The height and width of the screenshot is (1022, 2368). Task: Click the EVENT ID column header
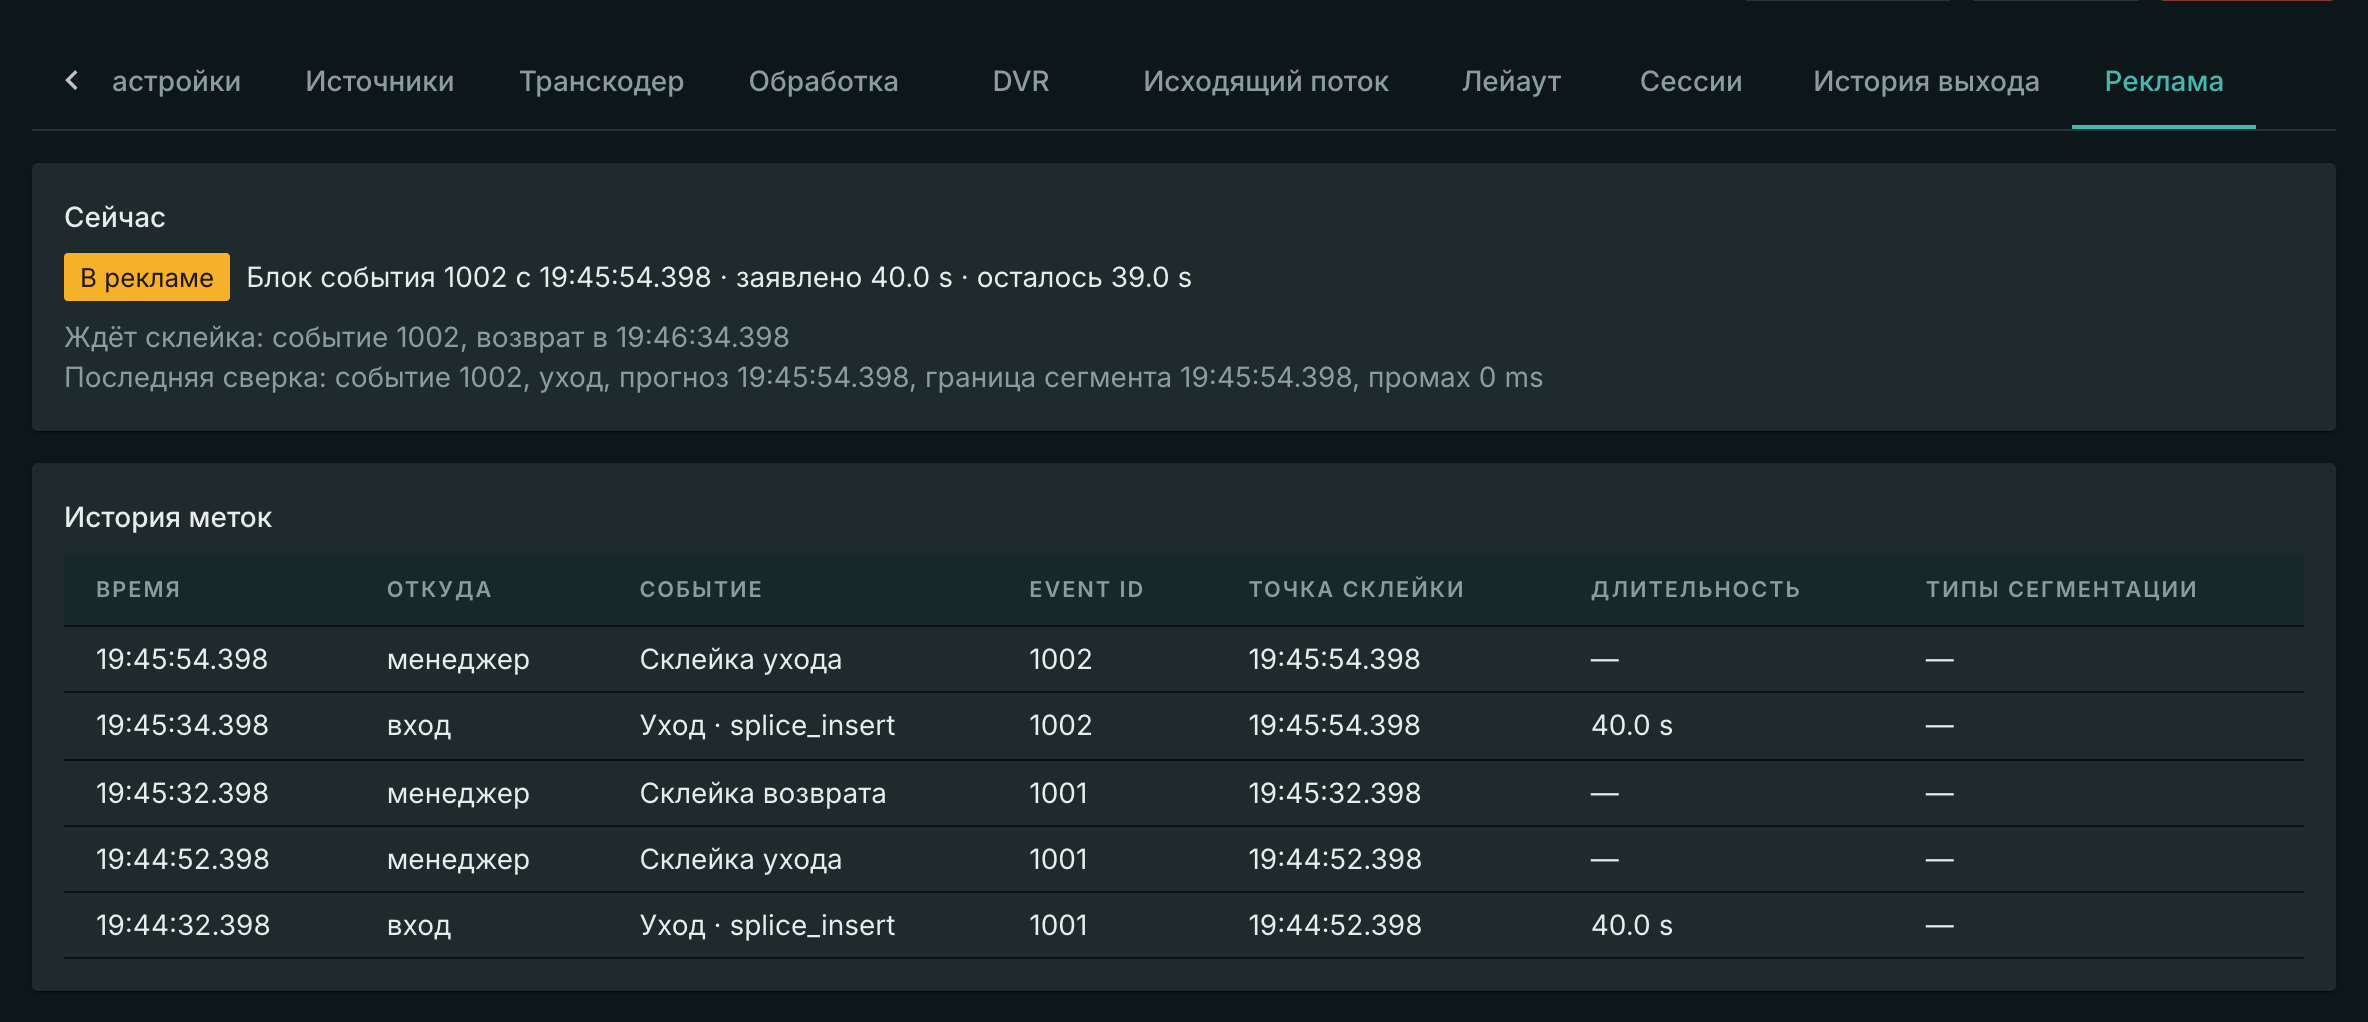point(1086,589)
